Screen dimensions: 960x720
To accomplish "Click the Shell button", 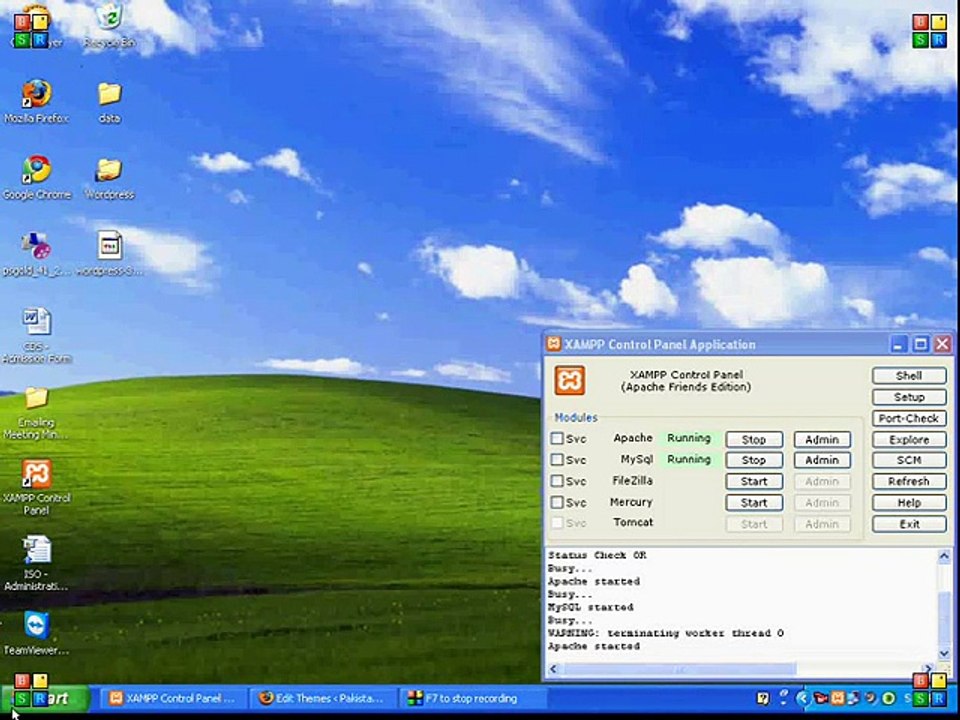I will click(909, 375).
